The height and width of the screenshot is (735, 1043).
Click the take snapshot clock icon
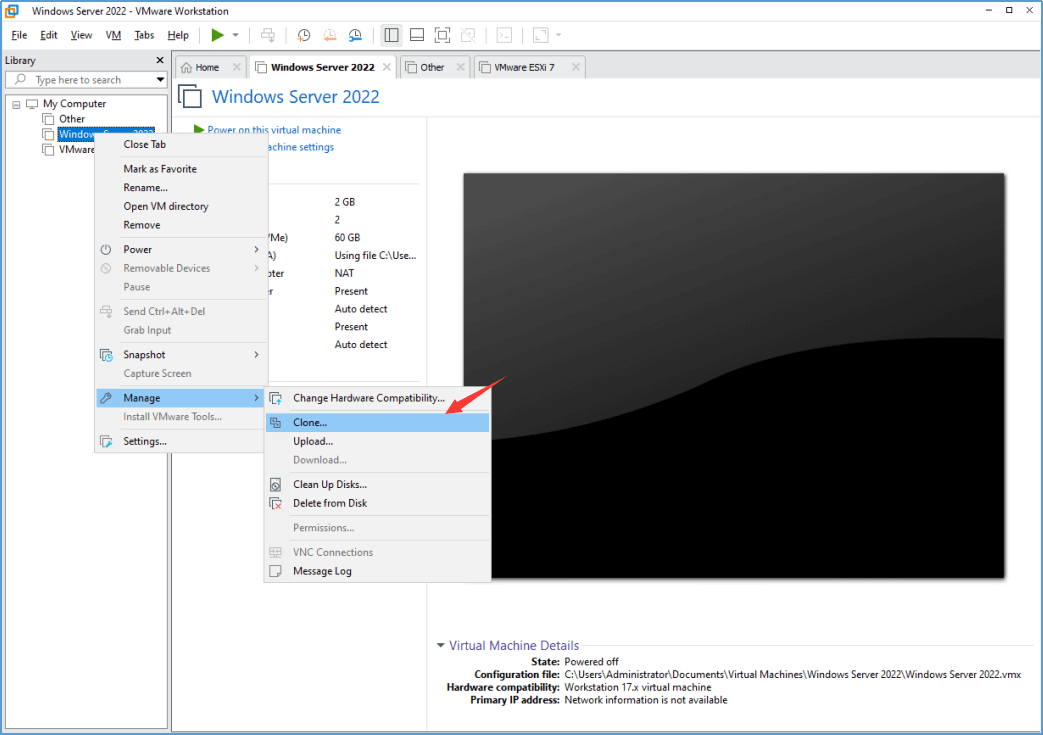point(304,35)
